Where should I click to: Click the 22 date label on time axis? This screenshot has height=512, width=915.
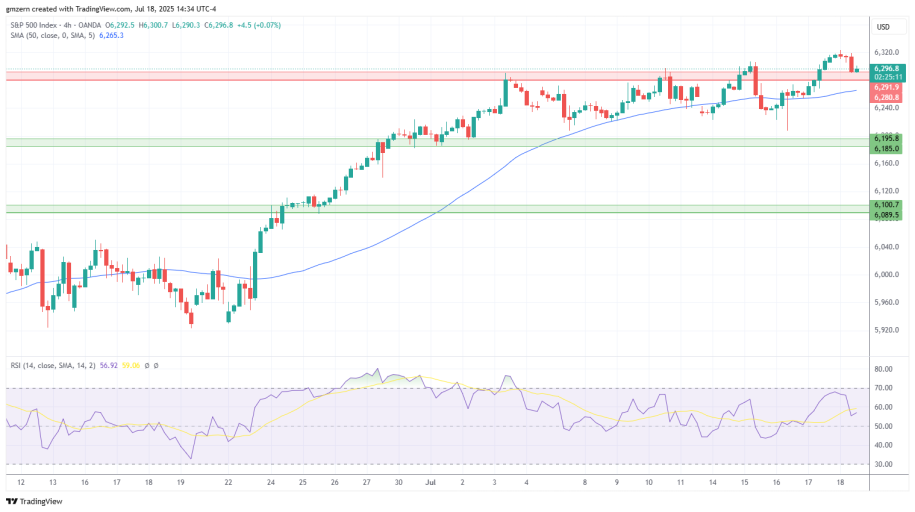(228, 482)
